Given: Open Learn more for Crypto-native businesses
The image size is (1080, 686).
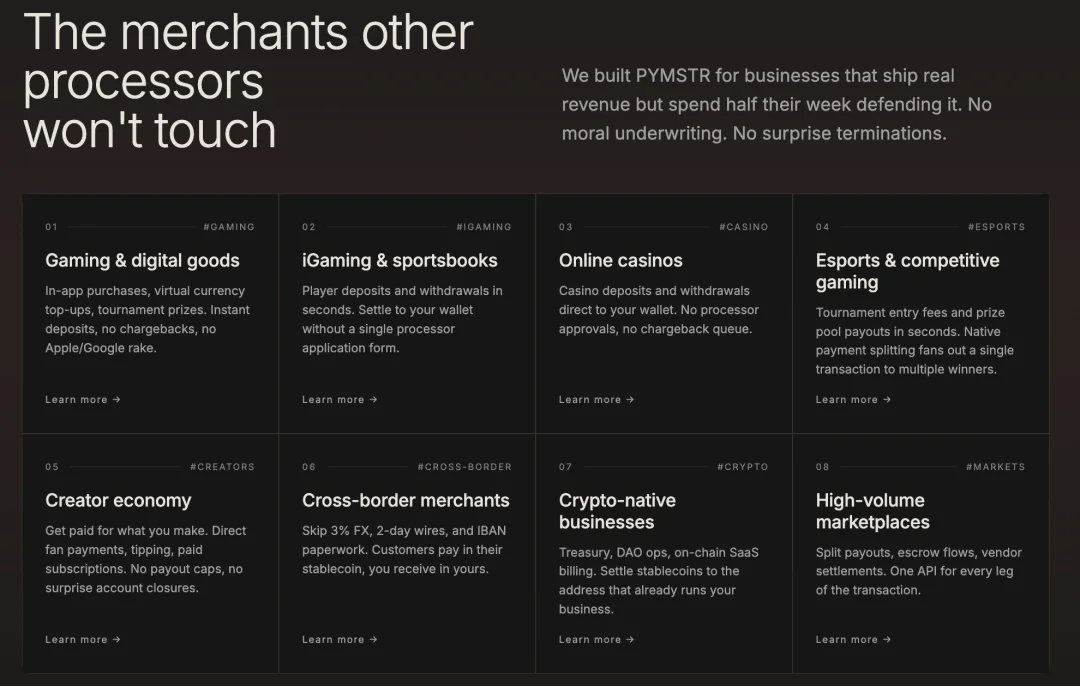Looking at the screenshot, I should 596,639.
